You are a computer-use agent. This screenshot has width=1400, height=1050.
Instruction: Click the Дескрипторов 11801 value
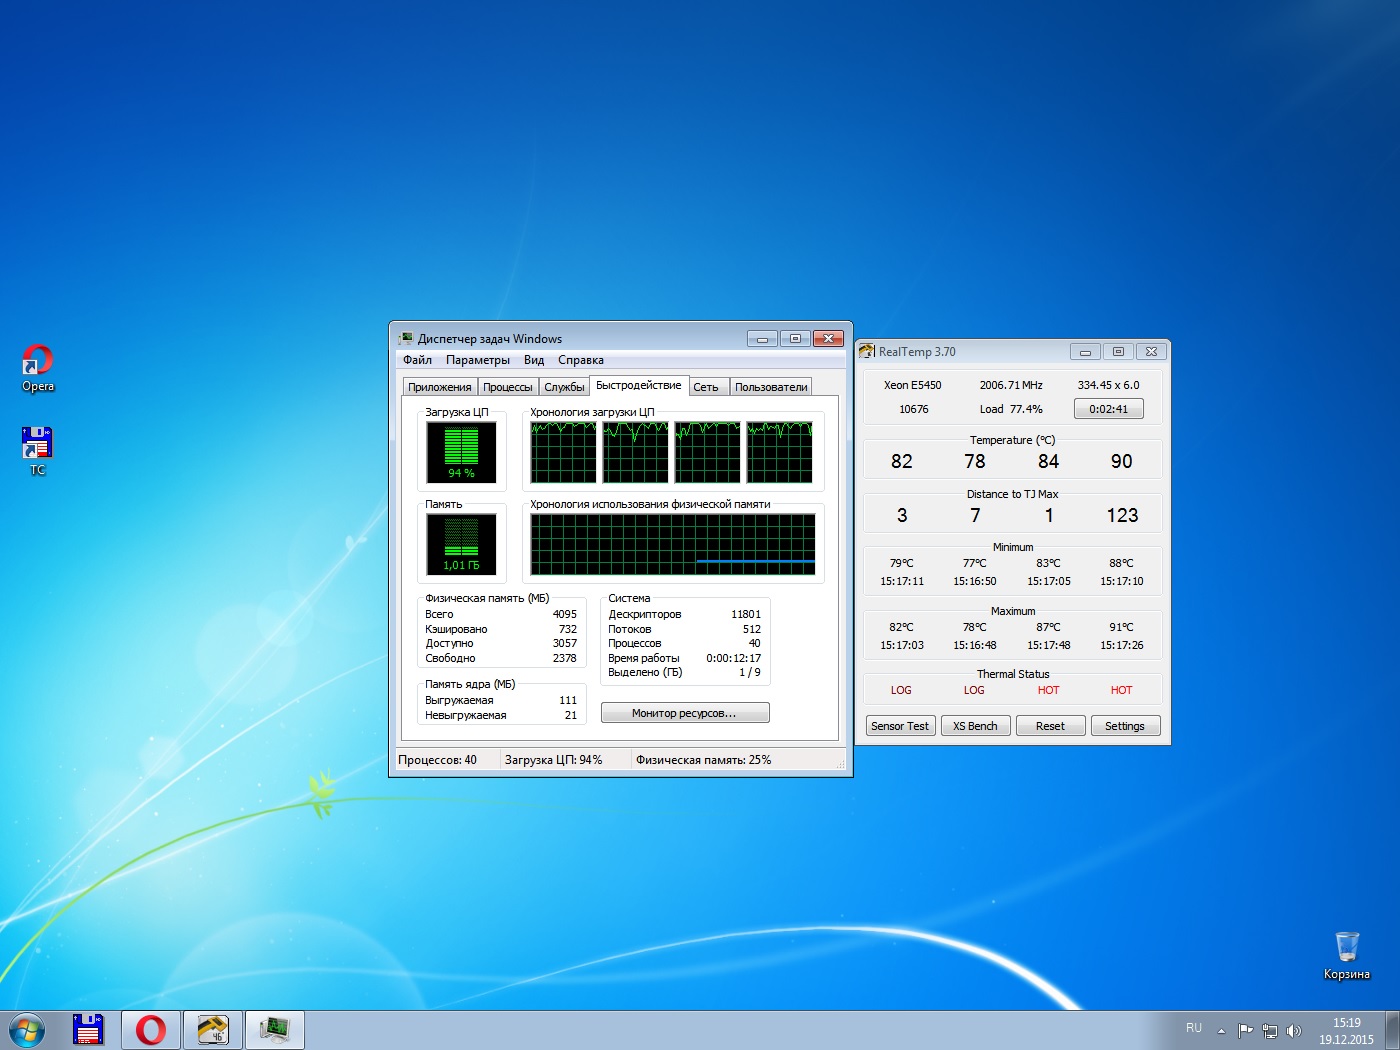pos(746,614)
